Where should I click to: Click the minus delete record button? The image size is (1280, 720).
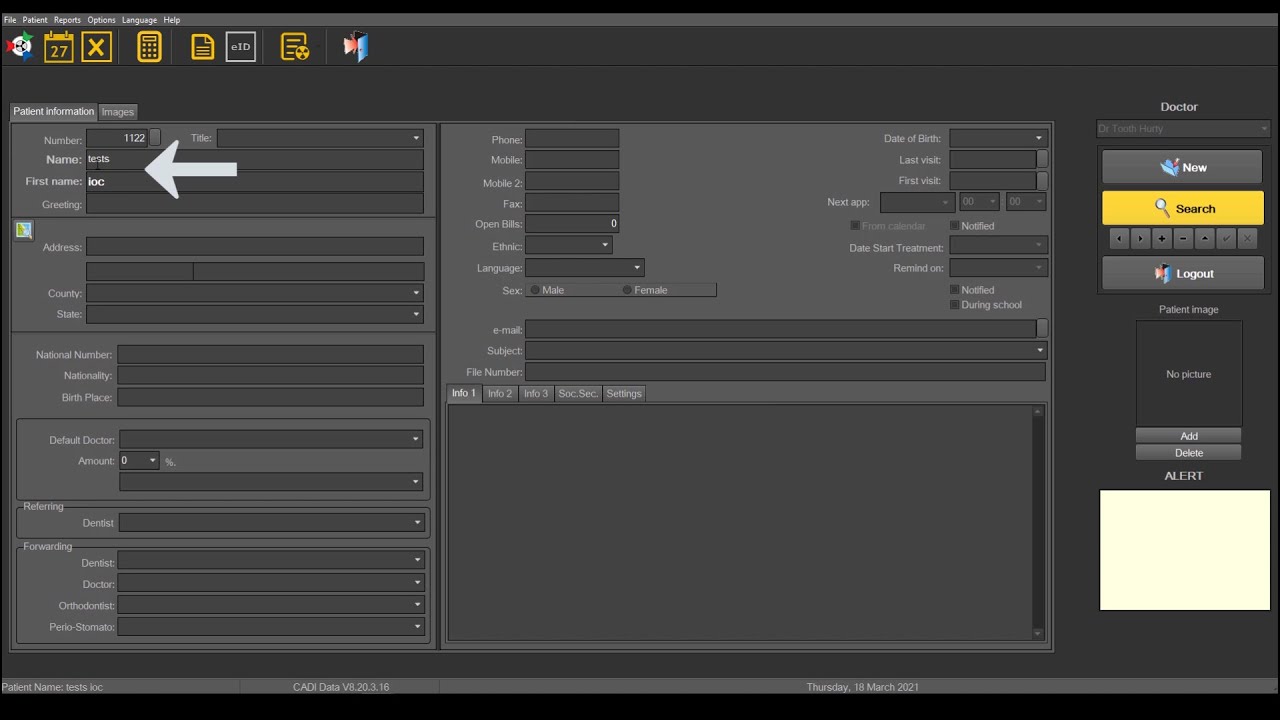tap(1183, 239)
